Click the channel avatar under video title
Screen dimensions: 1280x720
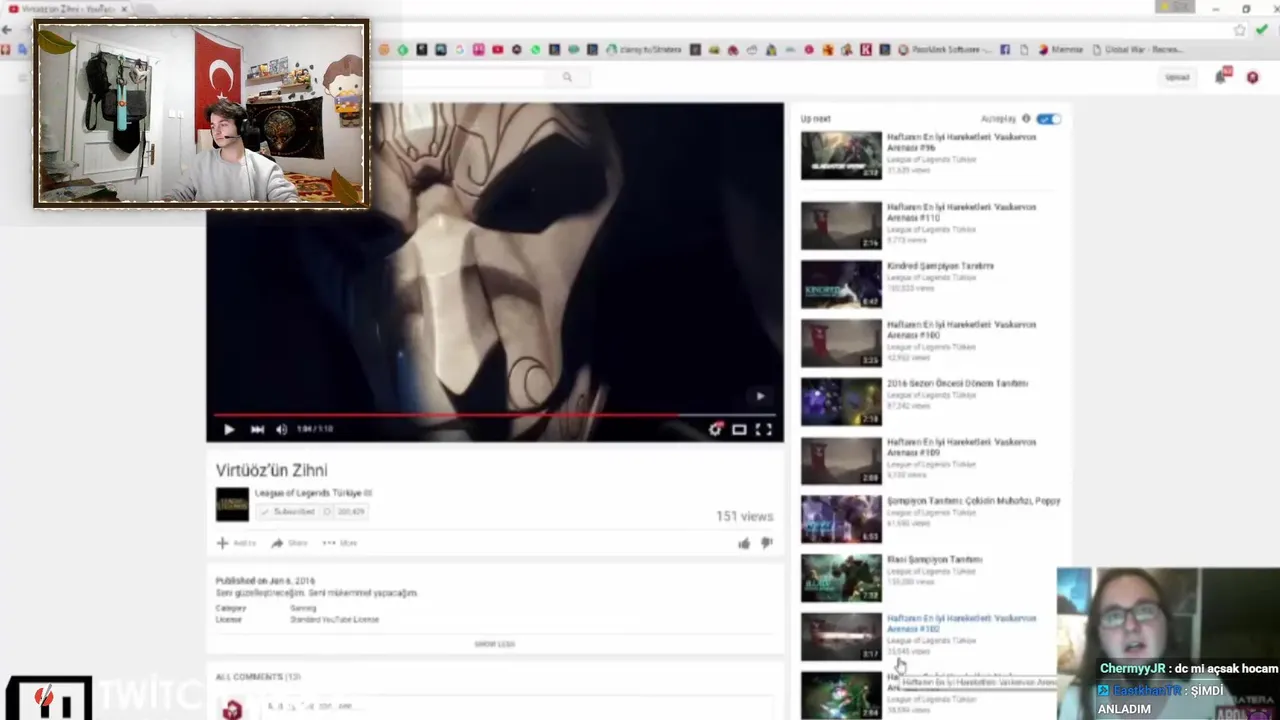coord(232,504)
